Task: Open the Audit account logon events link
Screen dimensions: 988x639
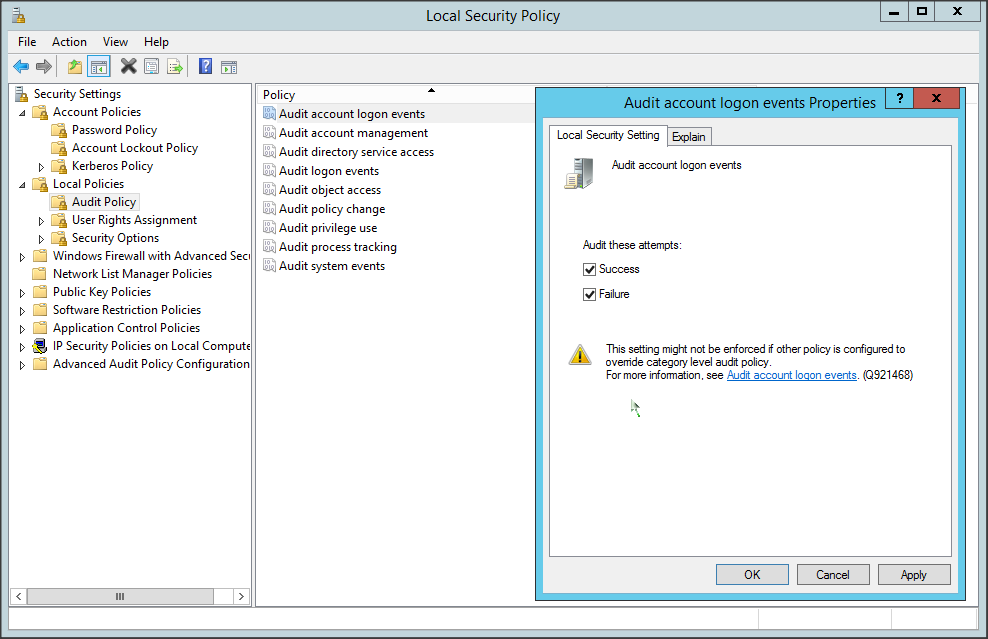Action: click(x=791, y=375)
